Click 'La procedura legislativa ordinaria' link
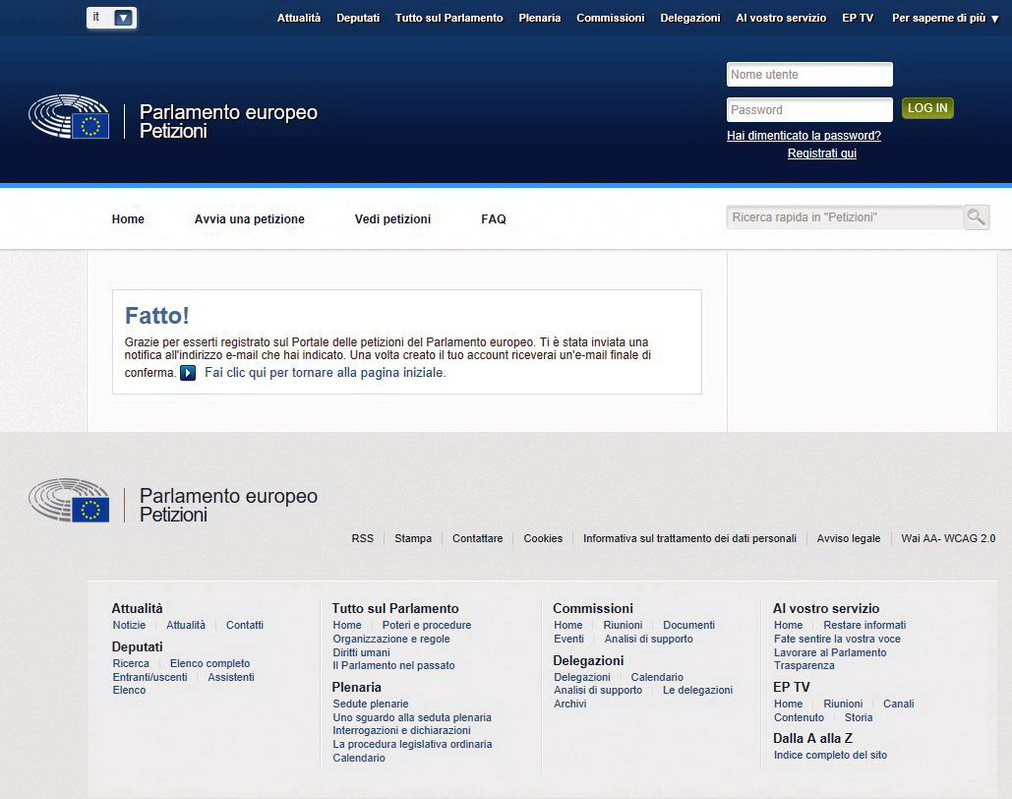Viewport: 1012px width, 799px height. point(412,744)
